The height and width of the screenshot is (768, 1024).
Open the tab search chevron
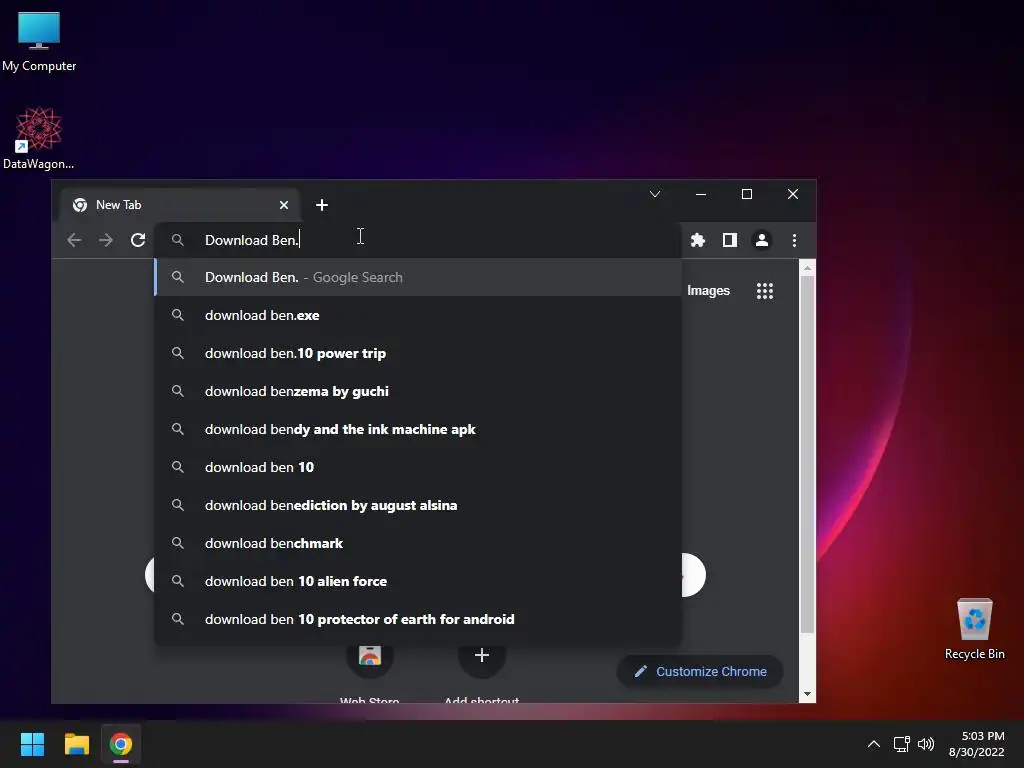click(x=654, y=194)
